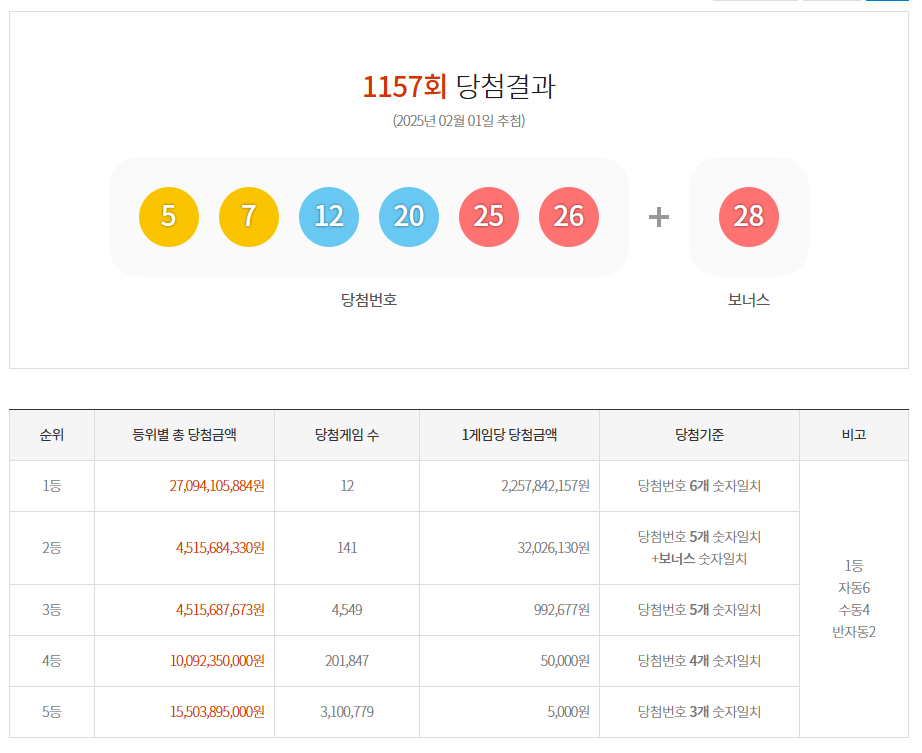The image size is (922, 753).
Task: Select the red ball numbered 25
Action: (488, 216)
